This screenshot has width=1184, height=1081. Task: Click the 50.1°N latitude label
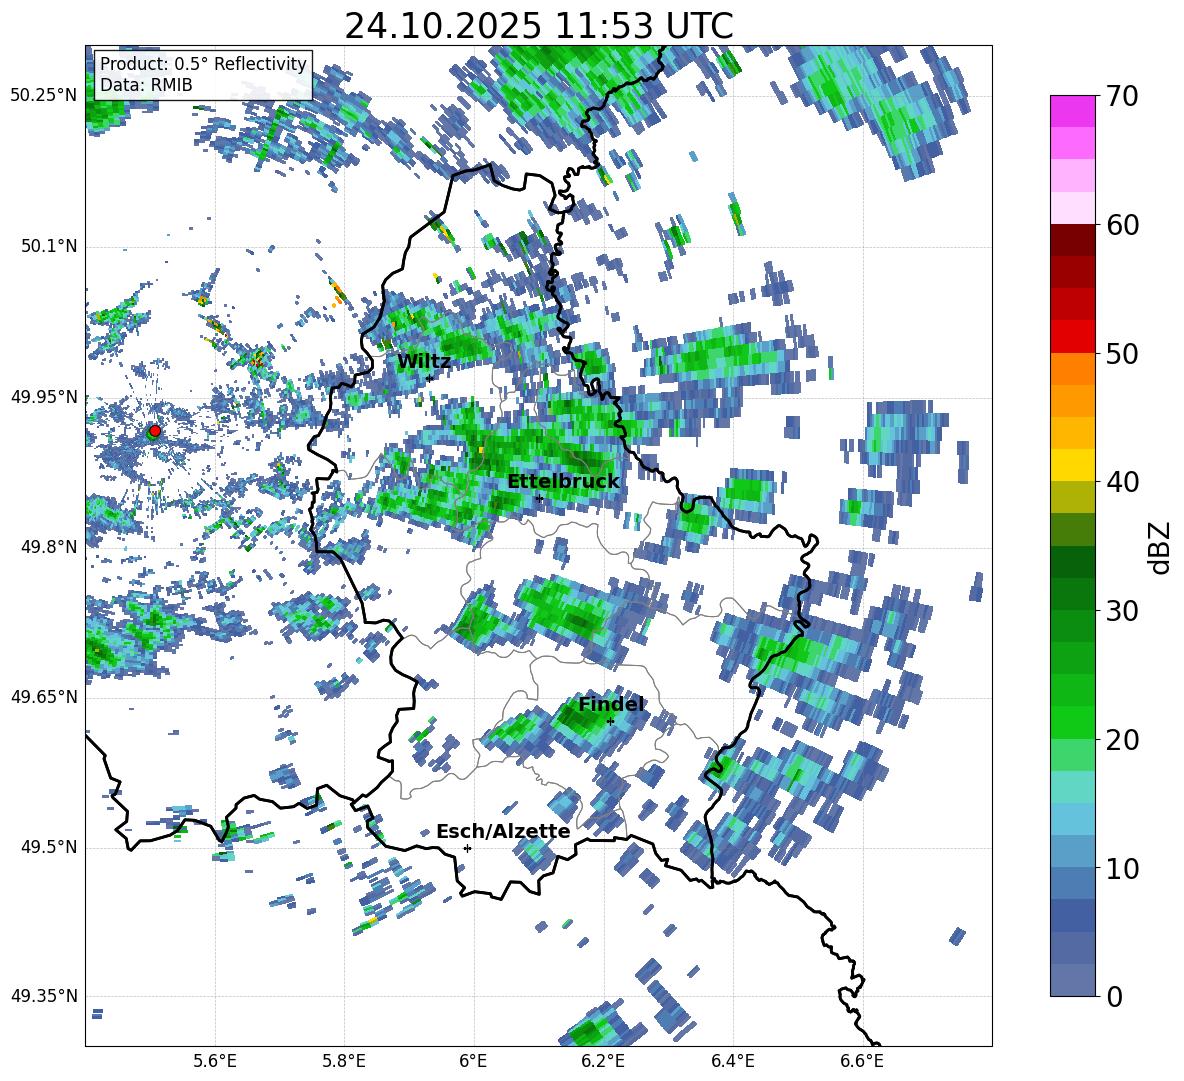coord(48,246)
